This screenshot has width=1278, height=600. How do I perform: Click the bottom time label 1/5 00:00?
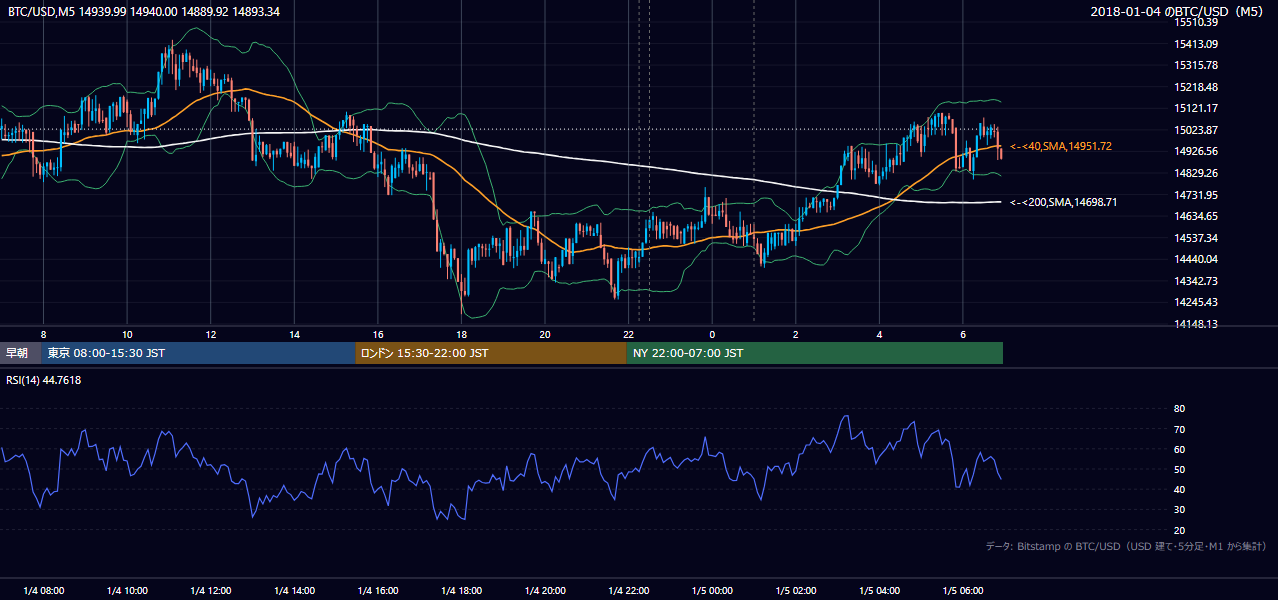click(x=712, y=590)
